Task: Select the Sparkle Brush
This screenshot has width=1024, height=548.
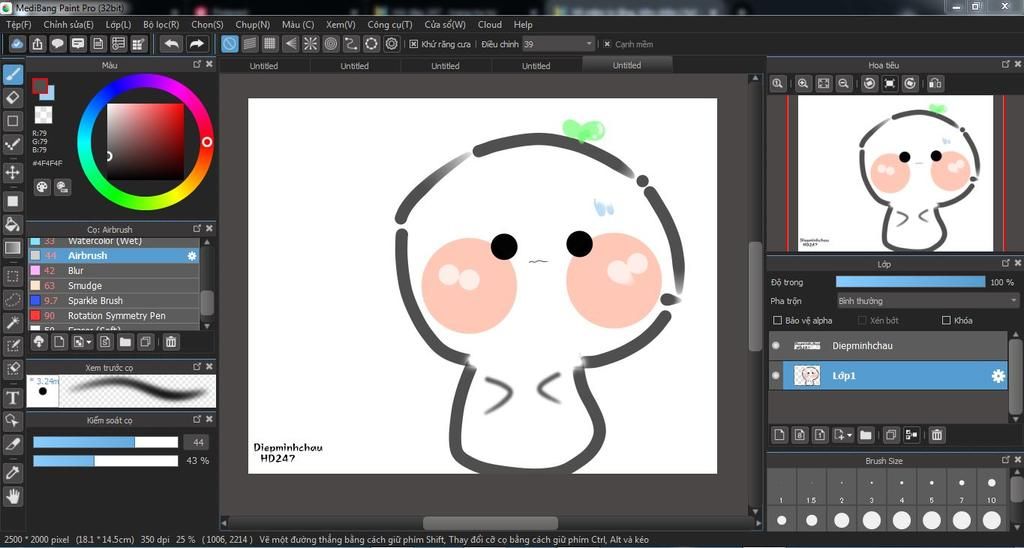Action: (x=114, y=300)
